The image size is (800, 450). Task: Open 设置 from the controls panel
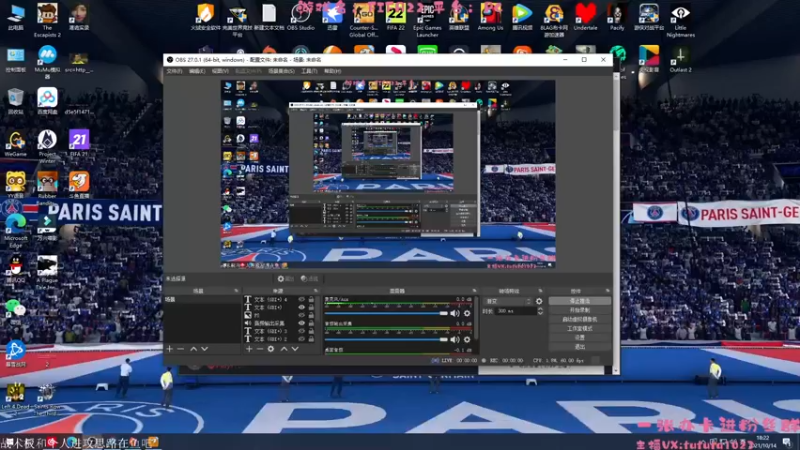tap(580, 338)
